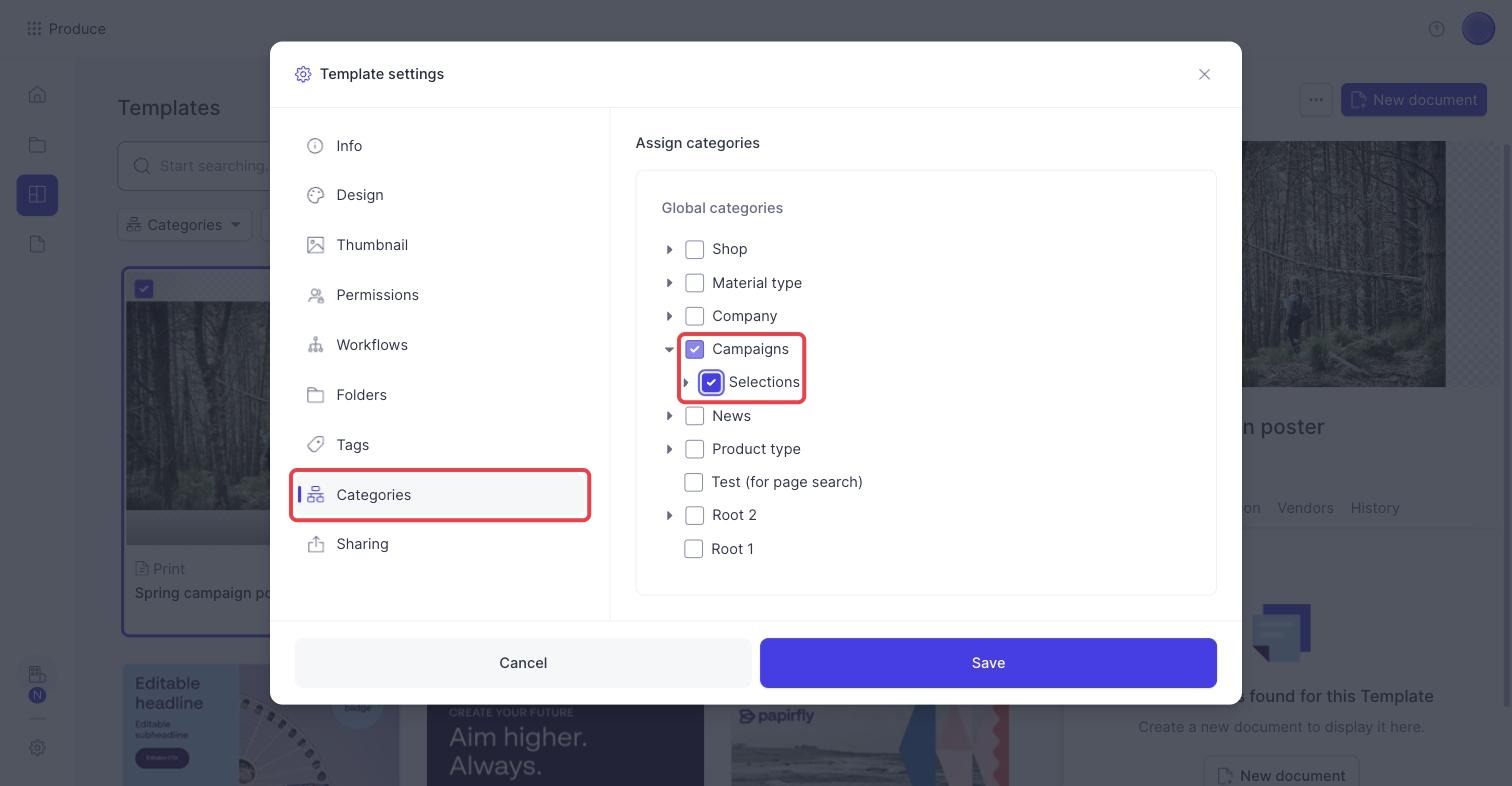Click New document button in header
1512x786 pixels.
click(x=1414, y=99)
